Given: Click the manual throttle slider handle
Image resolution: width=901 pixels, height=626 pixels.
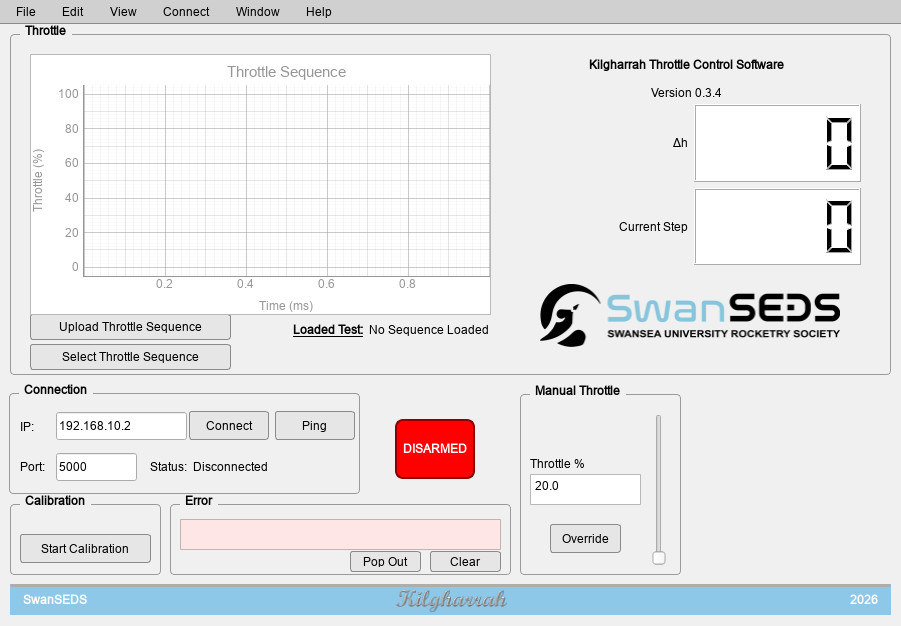Looking at the screenshot, I should [659, 558].
